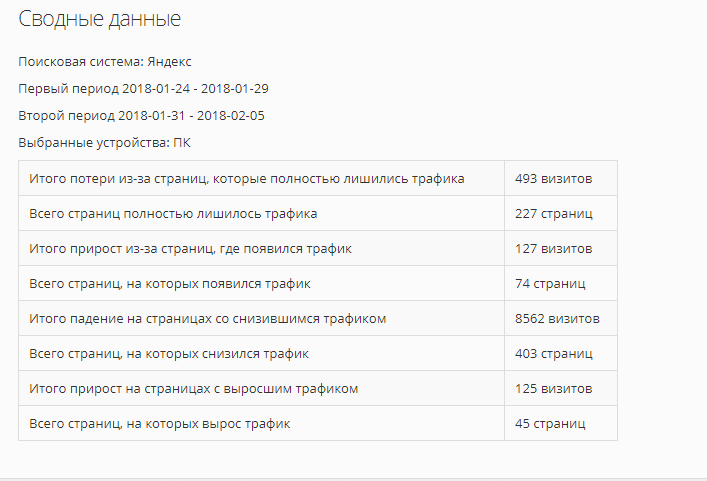Click the "8562 визитов" value cell
The width and height of the screenshot is (707, 481).
[x=557, y=319]
